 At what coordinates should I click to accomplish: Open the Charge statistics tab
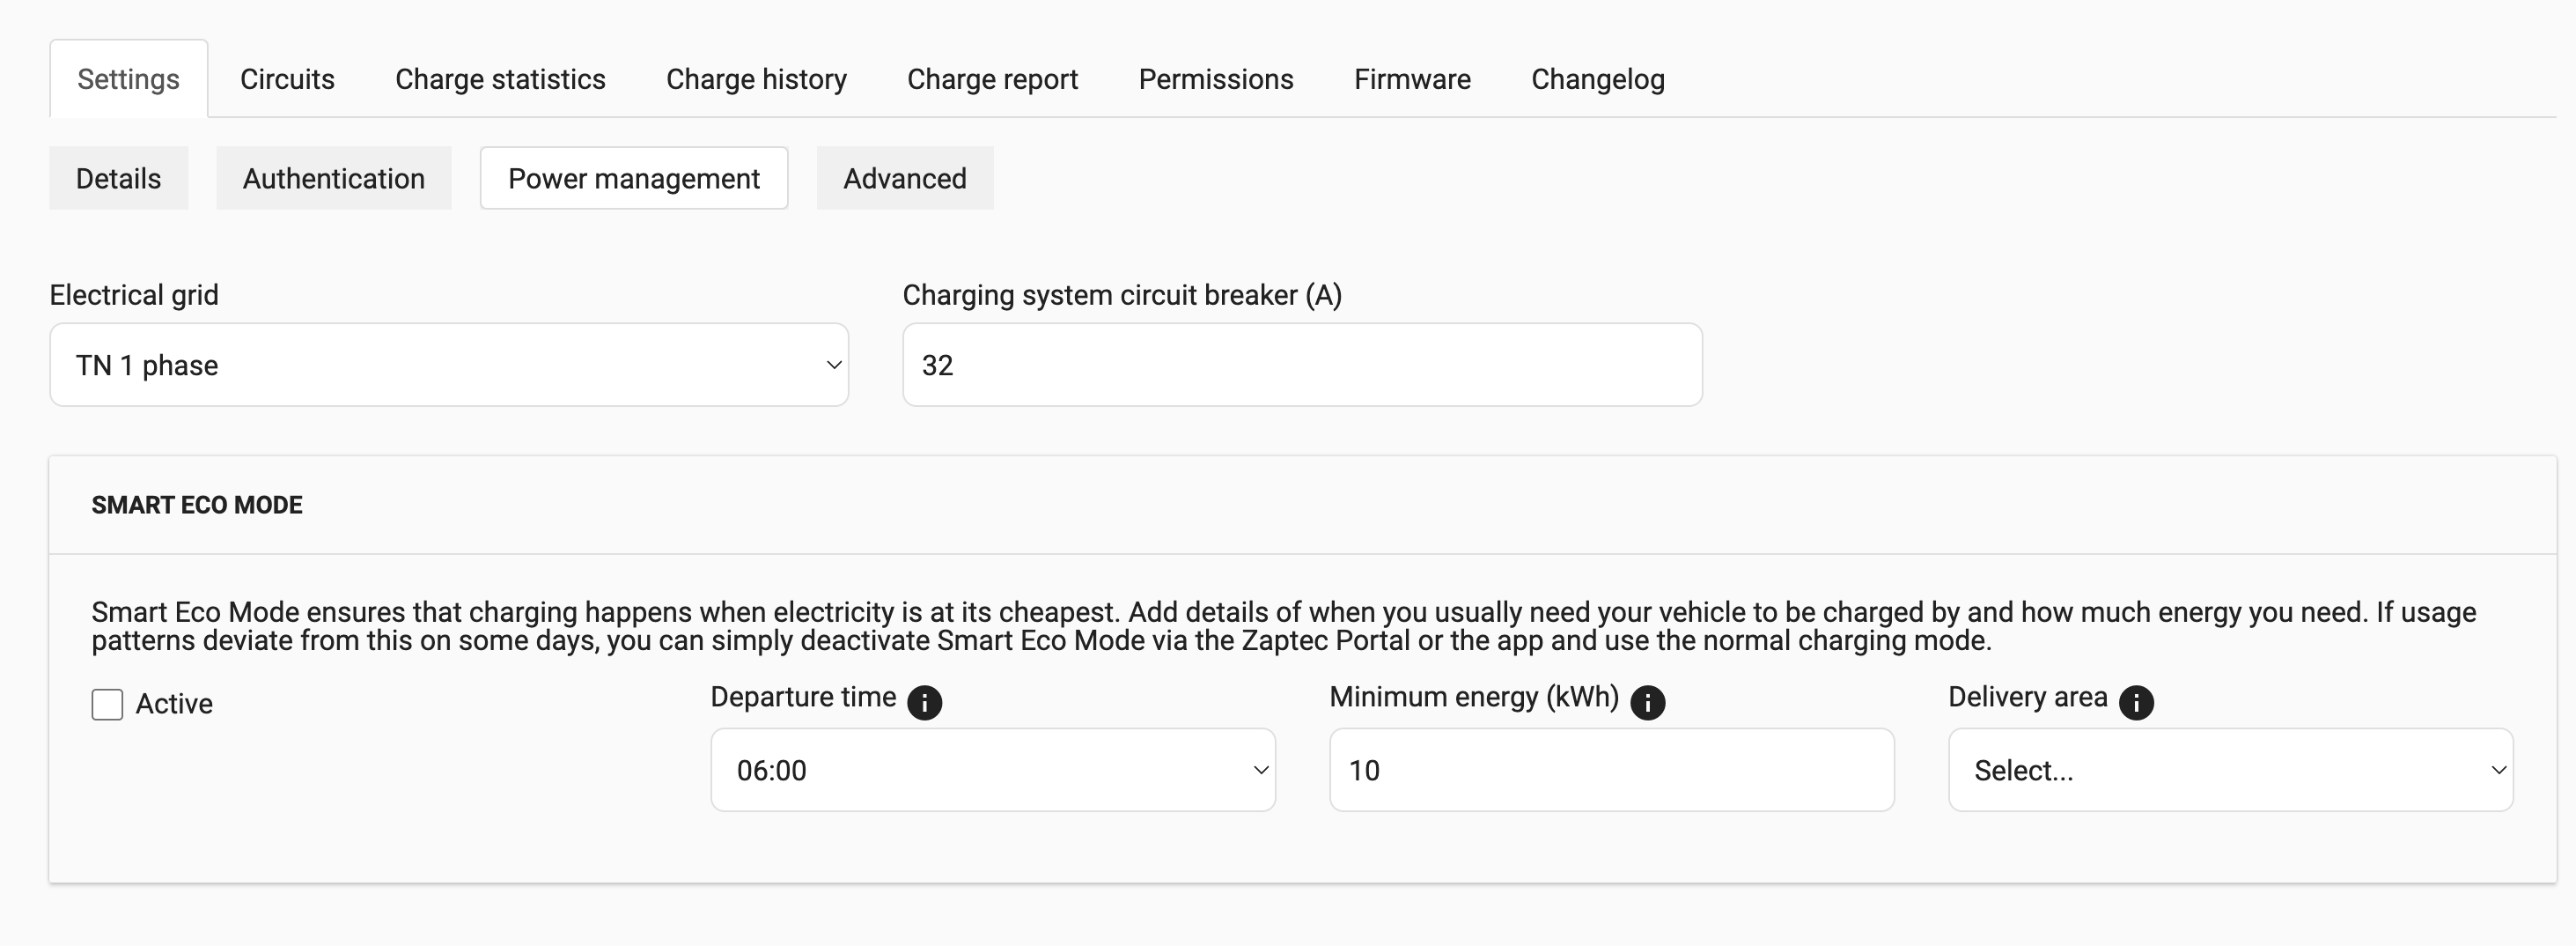[x=500, y=79]
